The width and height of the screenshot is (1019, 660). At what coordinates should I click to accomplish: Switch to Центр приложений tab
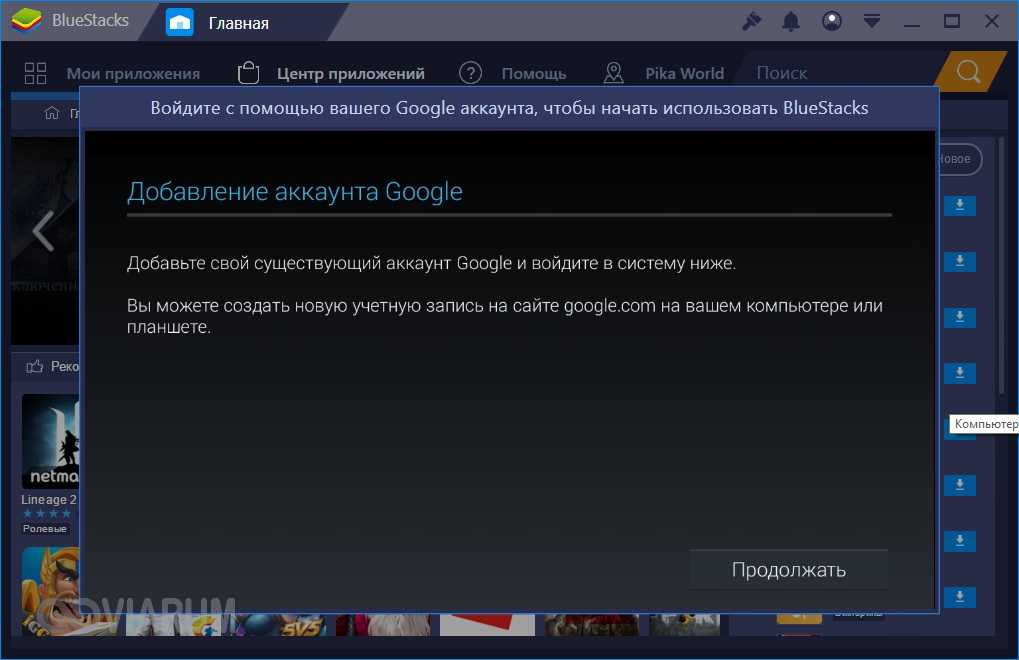pyautogui.click(x=331, y=73)
